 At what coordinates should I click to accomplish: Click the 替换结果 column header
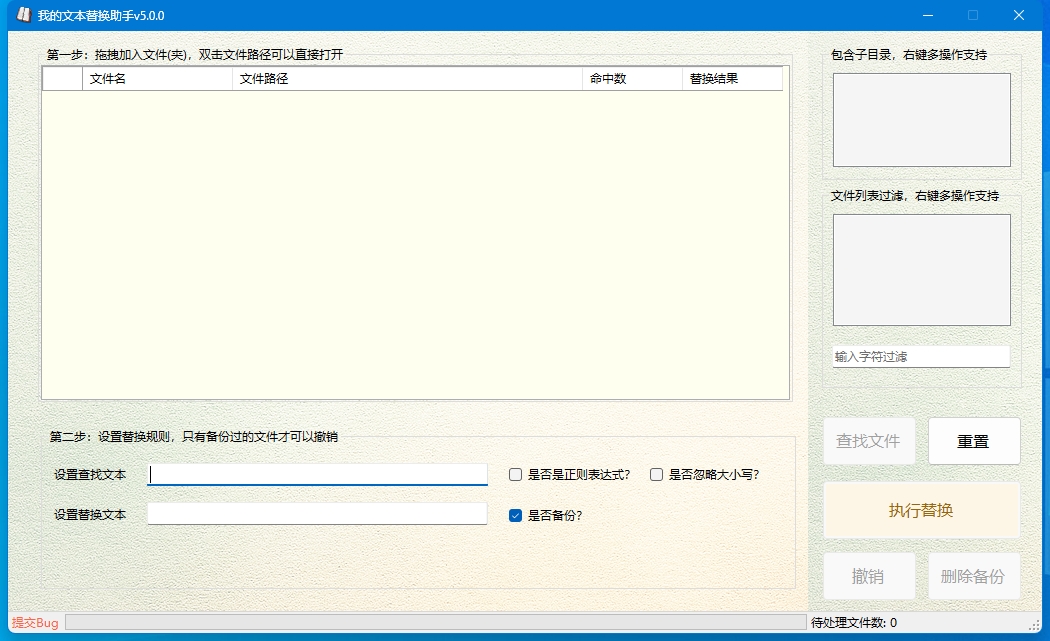tap(733, 78)
